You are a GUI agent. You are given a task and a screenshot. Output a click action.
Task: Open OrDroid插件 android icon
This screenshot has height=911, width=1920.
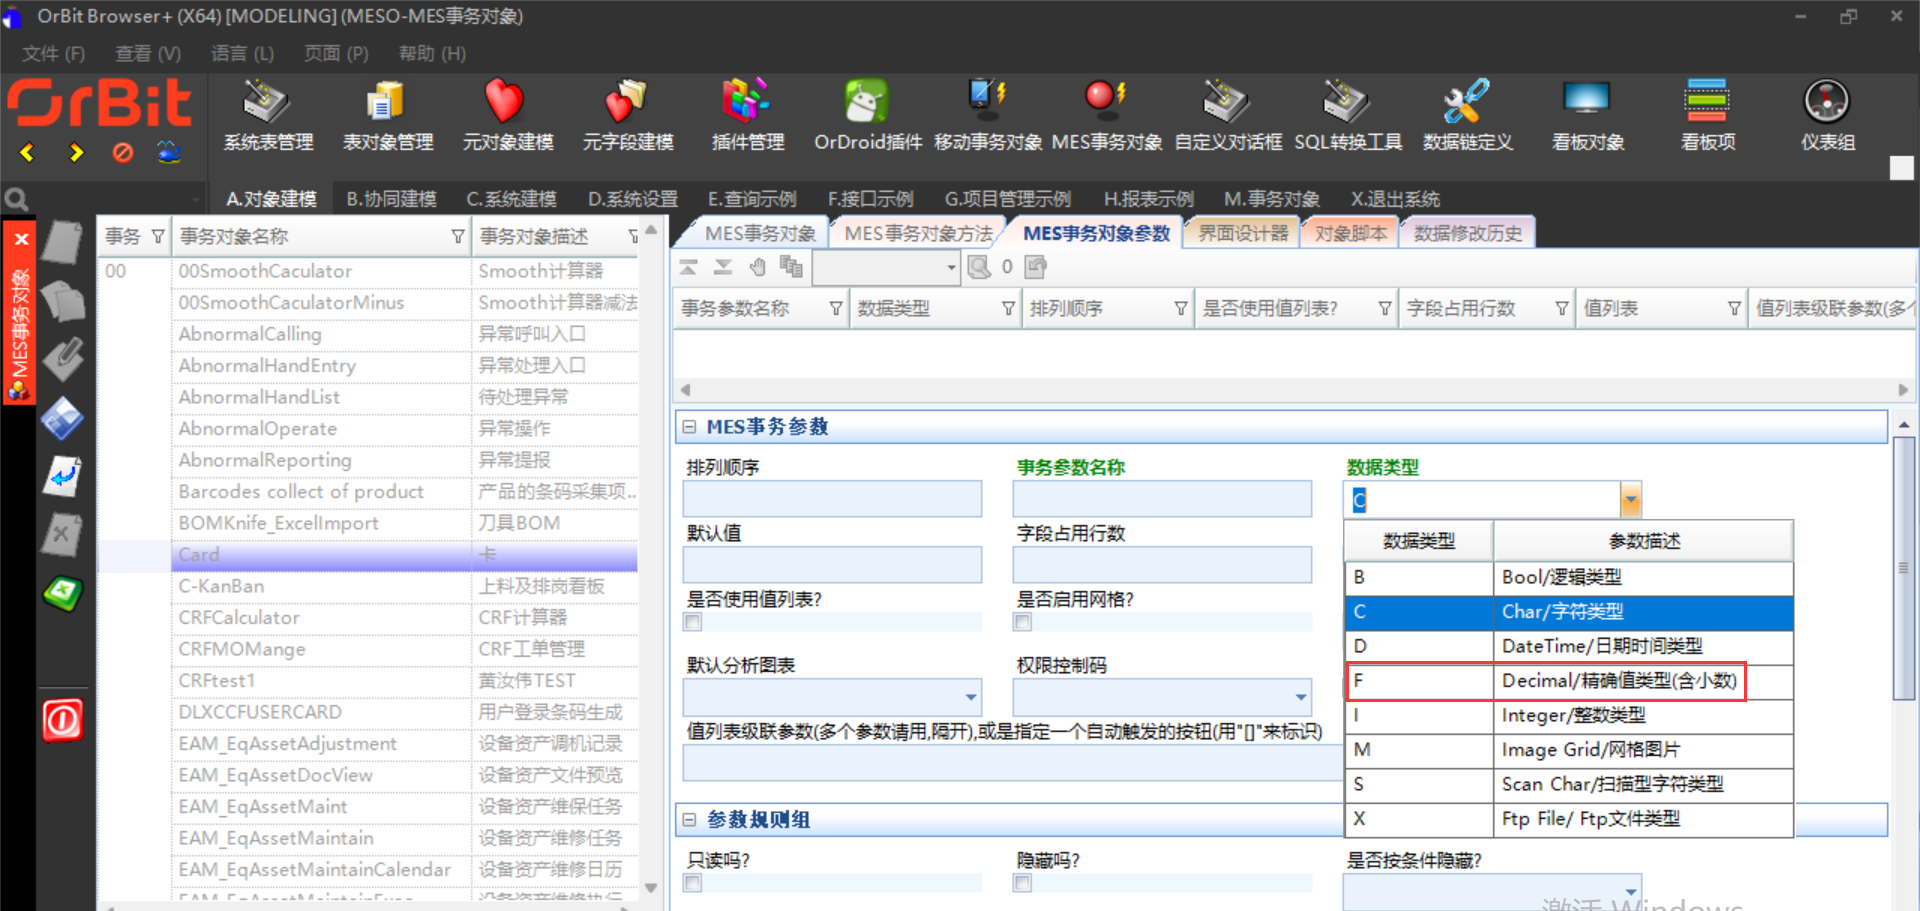pyautogui.click(x=866, y=102)
